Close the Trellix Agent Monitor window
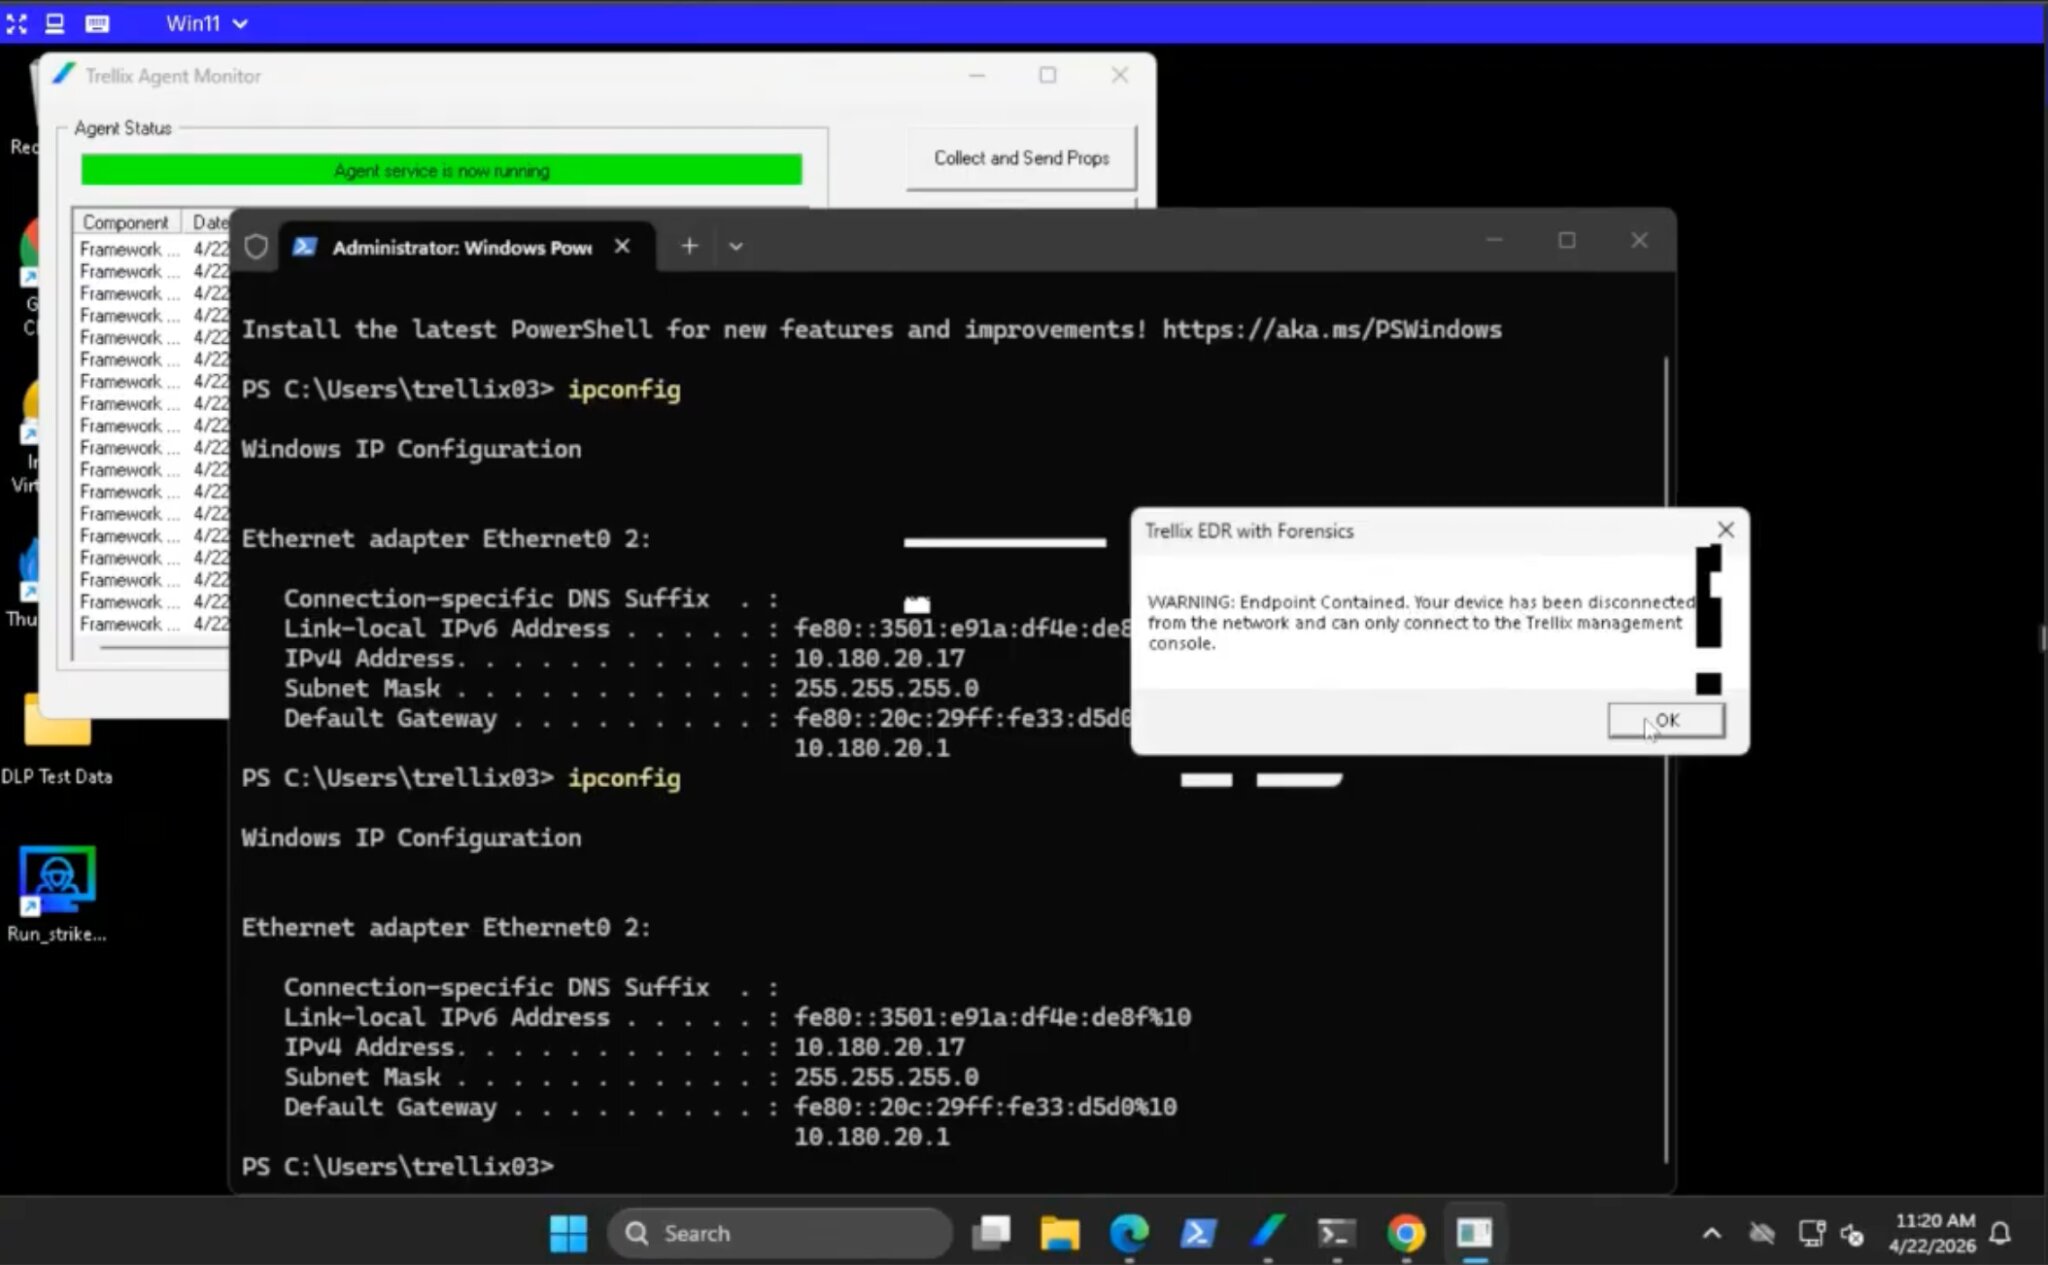 point(1120,75)
